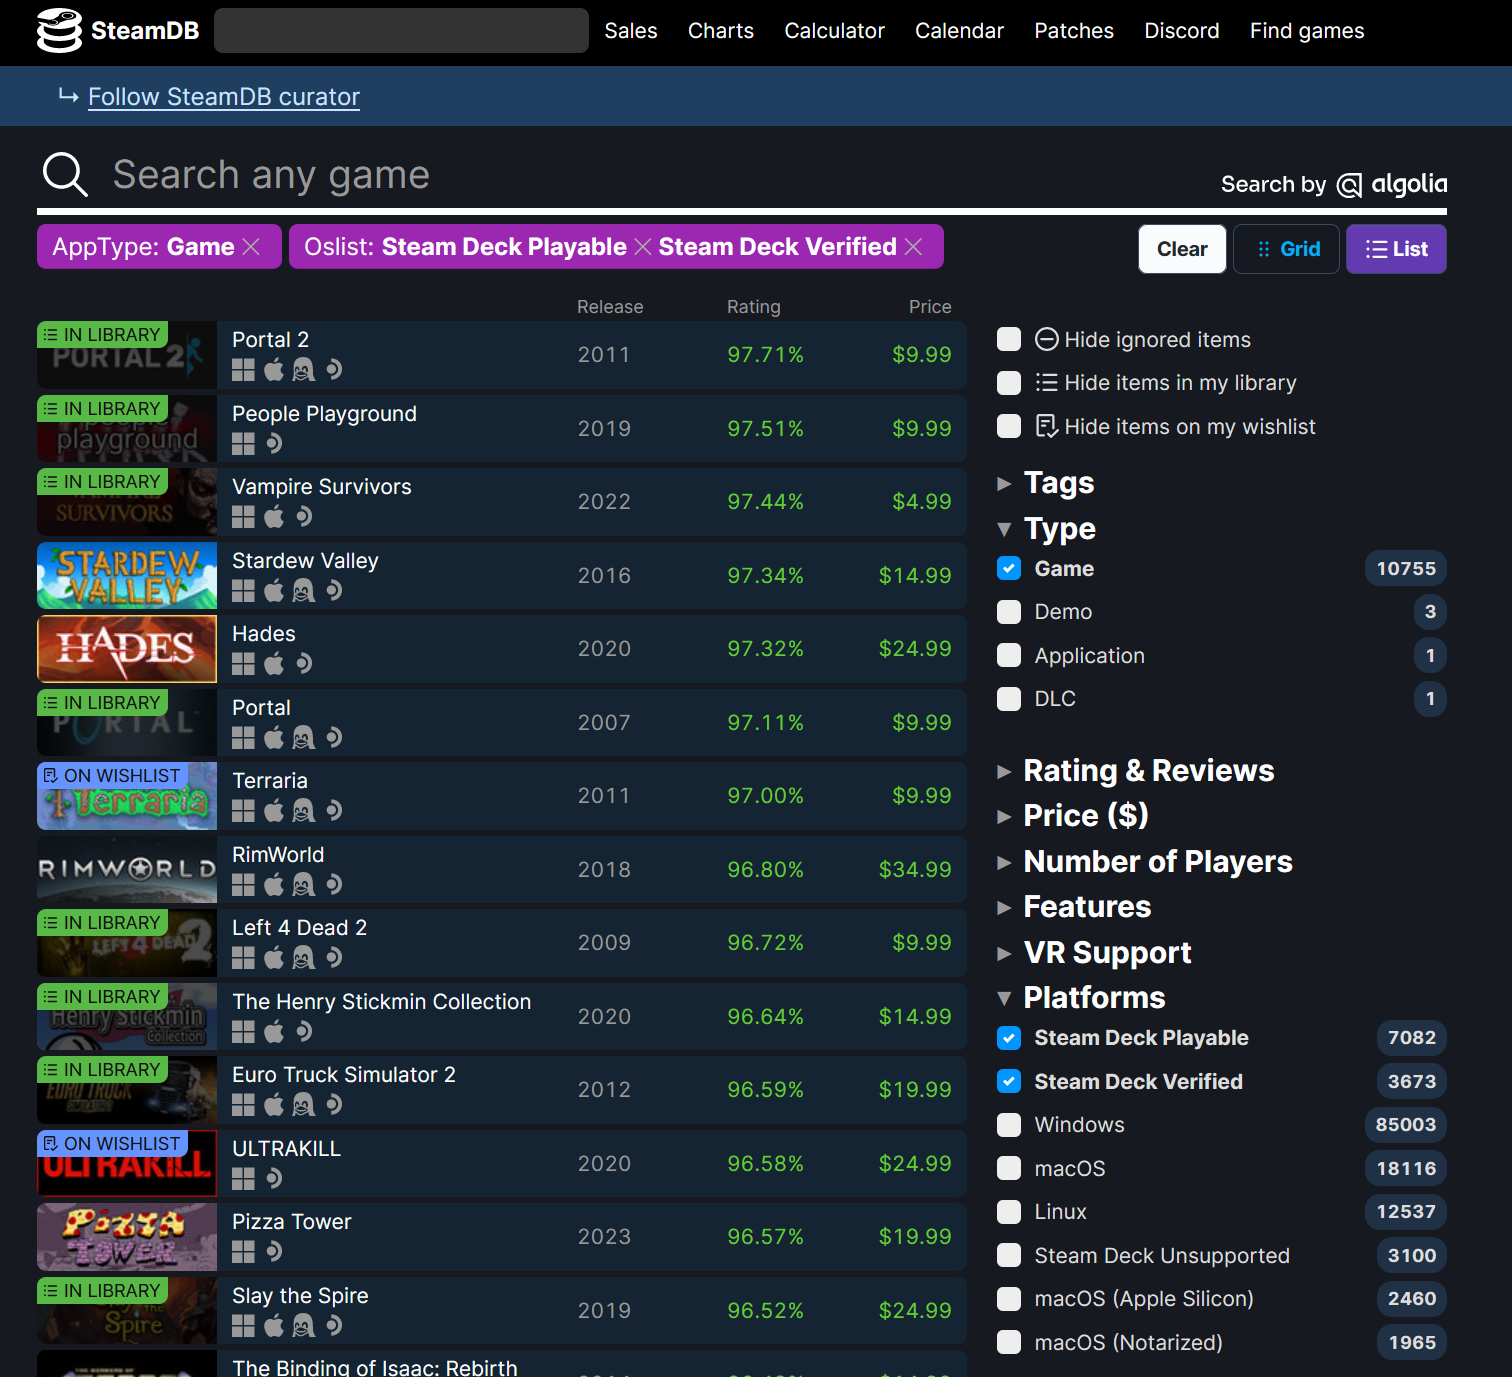Open the Find games menu item

(x=1307, y=31)
